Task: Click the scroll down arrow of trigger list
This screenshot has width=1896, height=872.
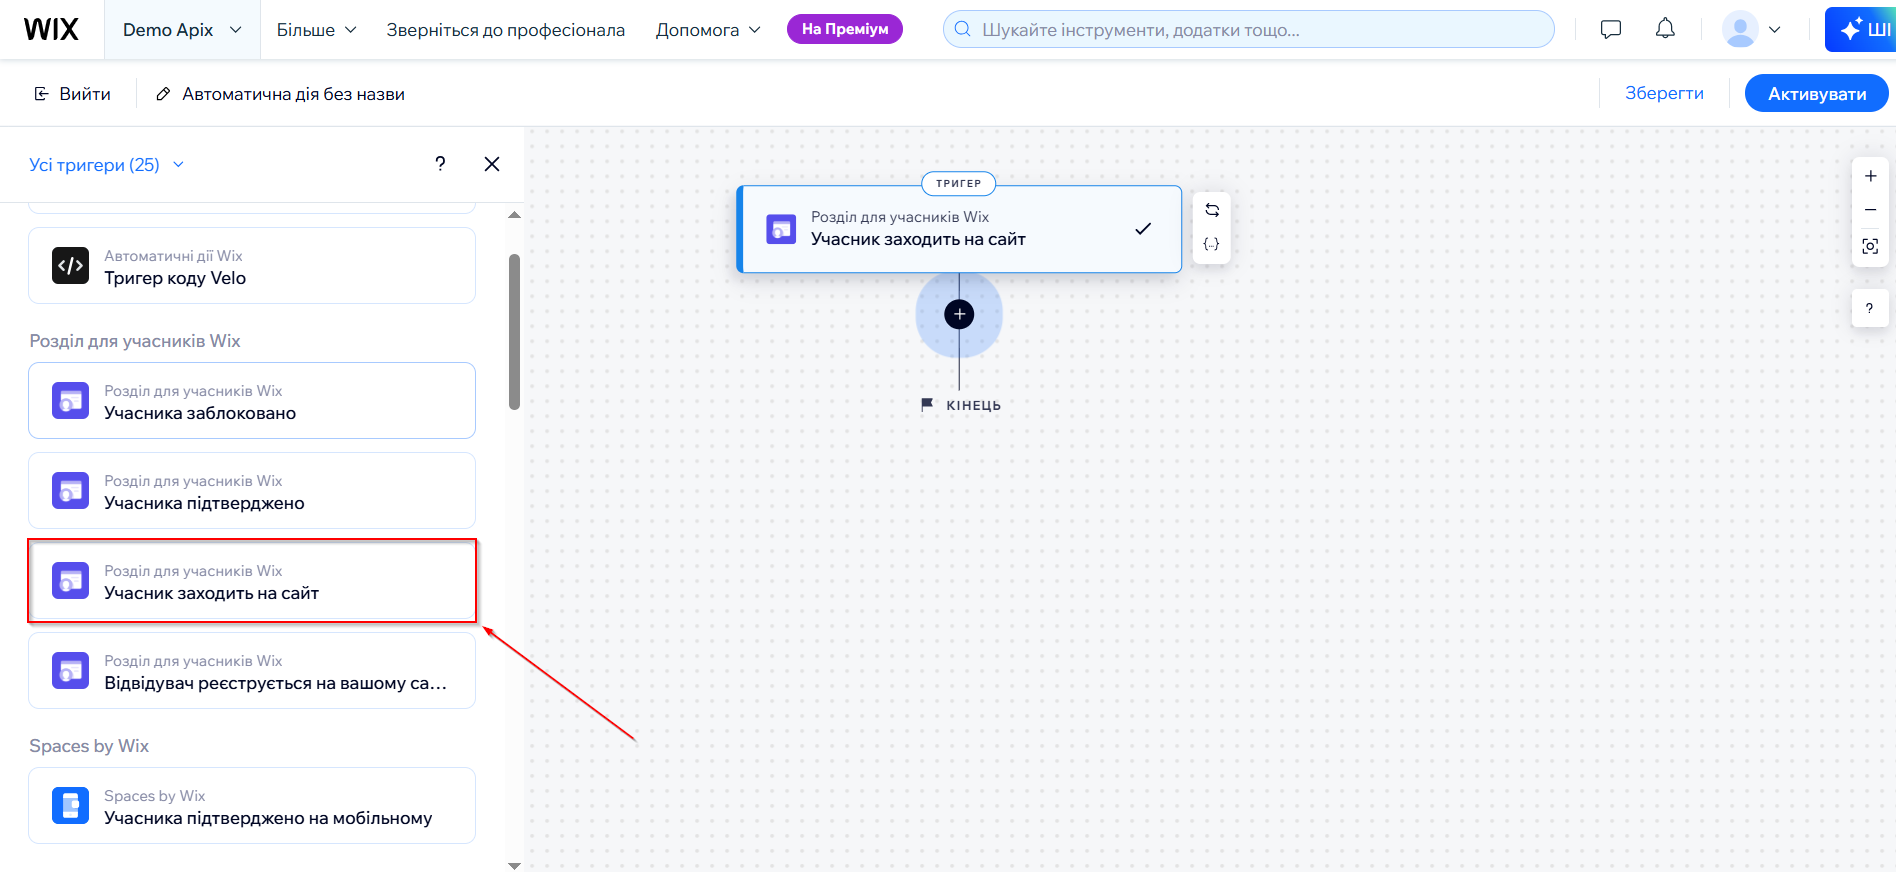Action: point(515,865)
